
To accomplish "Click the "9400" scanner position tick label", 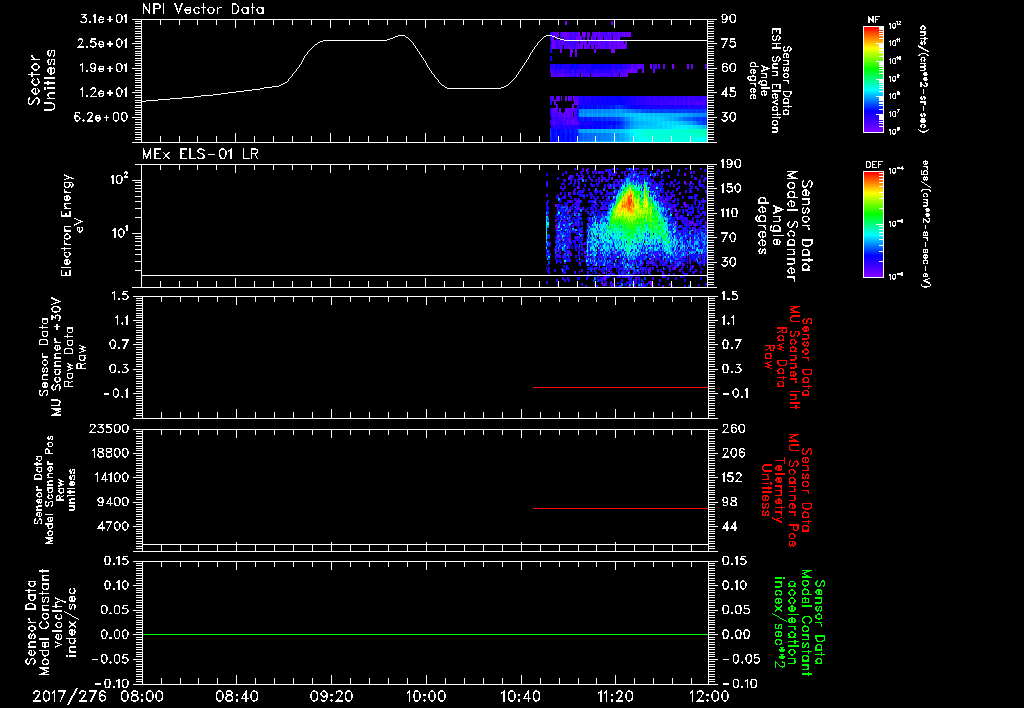I will [x=112, y=502].
